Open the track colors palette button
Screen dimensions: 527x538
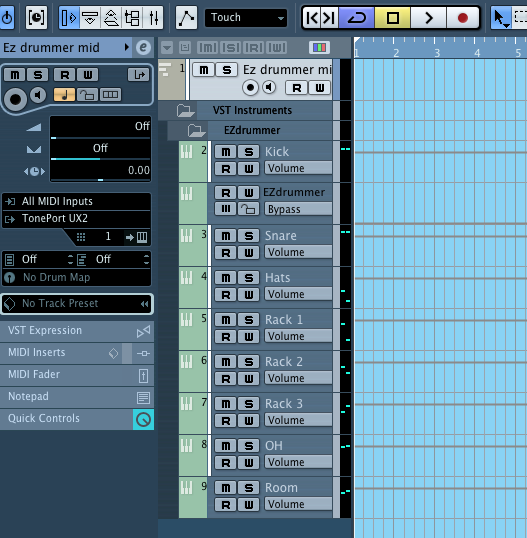319,48
